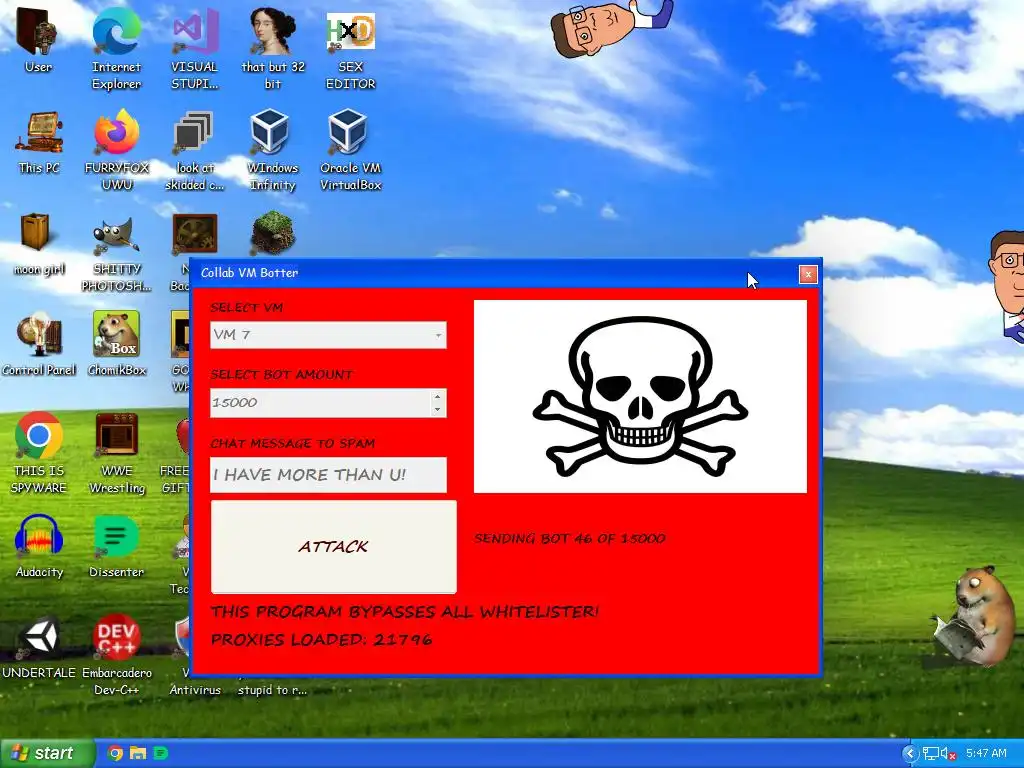Open the VISUAL STUPI... desktop icon
Viewport: 1024px width, 768px height.
coord(195,33)
